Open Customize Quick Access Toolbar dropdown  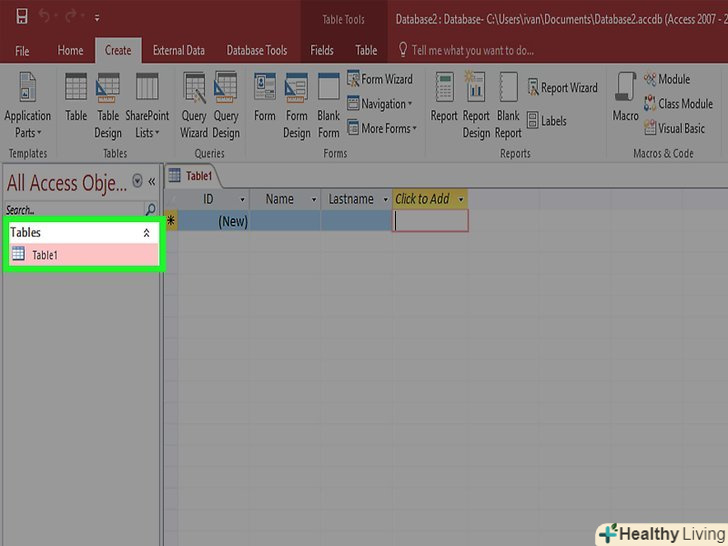97,18
